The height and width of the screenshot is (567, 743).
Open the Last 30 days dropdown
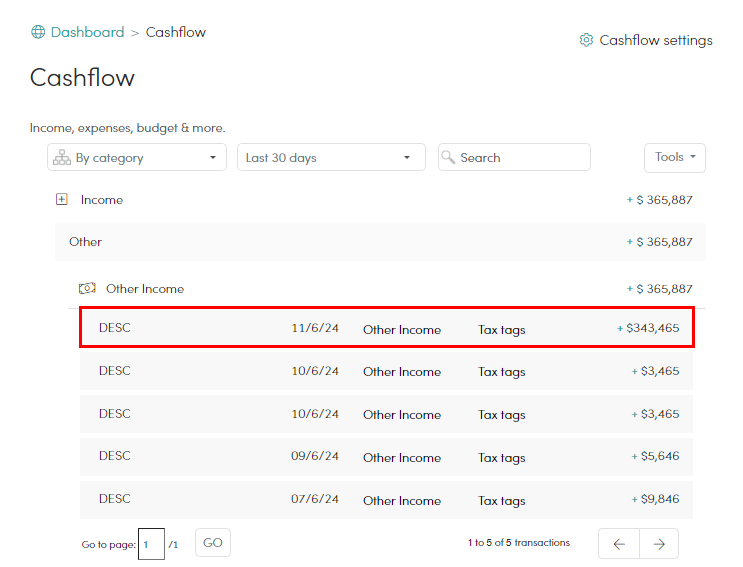(x=331, y=157)
